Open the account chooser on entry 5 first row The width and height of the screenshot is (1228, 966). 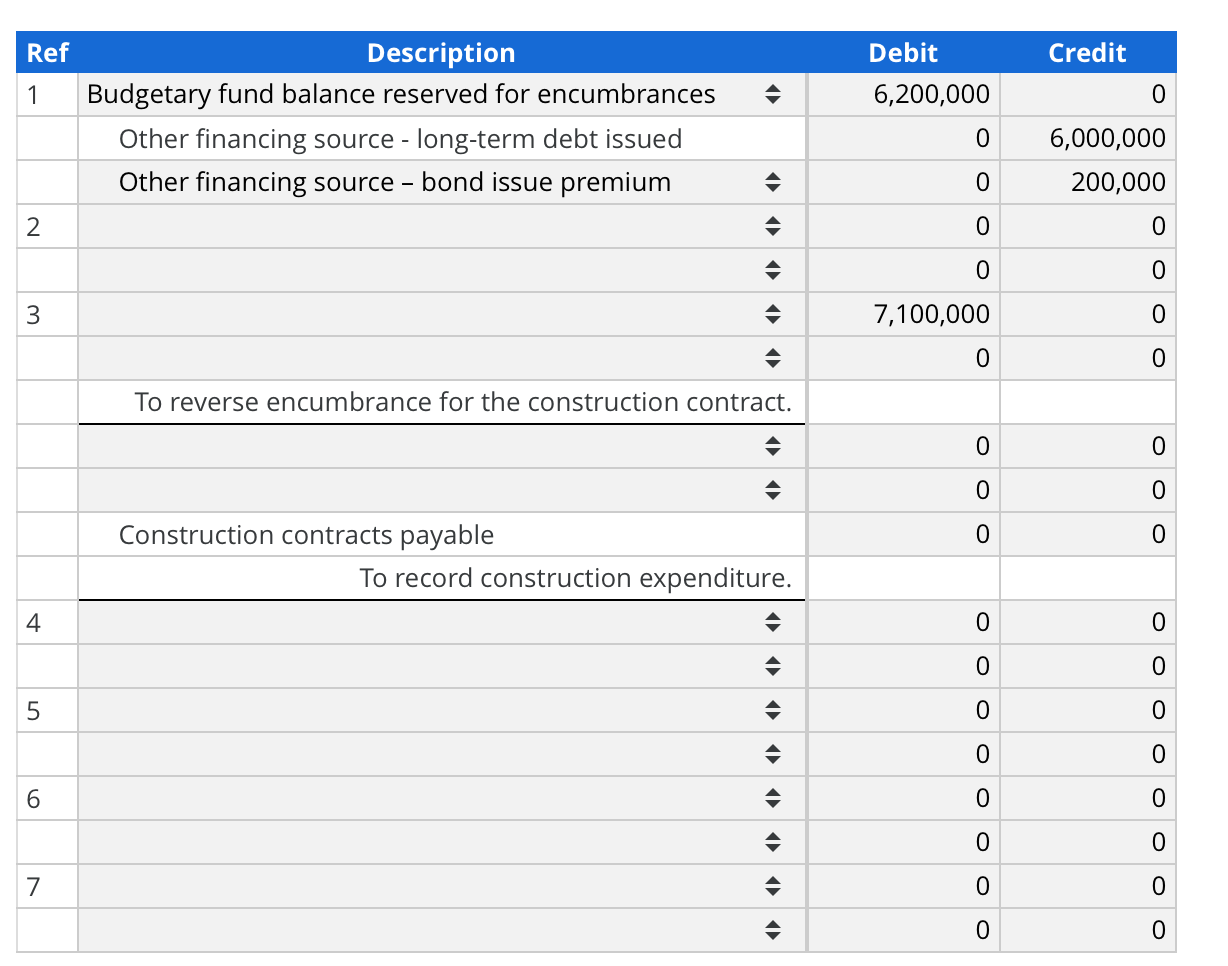[773, 710]
